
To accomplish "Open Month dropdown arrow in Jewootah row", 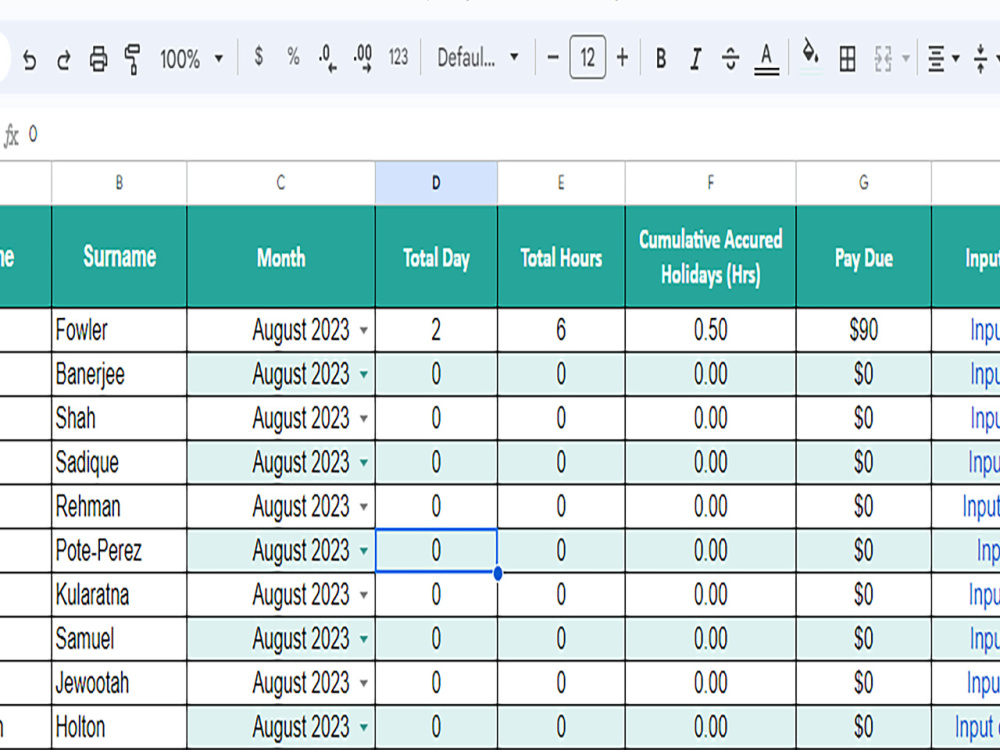I will tap(364, 683).
